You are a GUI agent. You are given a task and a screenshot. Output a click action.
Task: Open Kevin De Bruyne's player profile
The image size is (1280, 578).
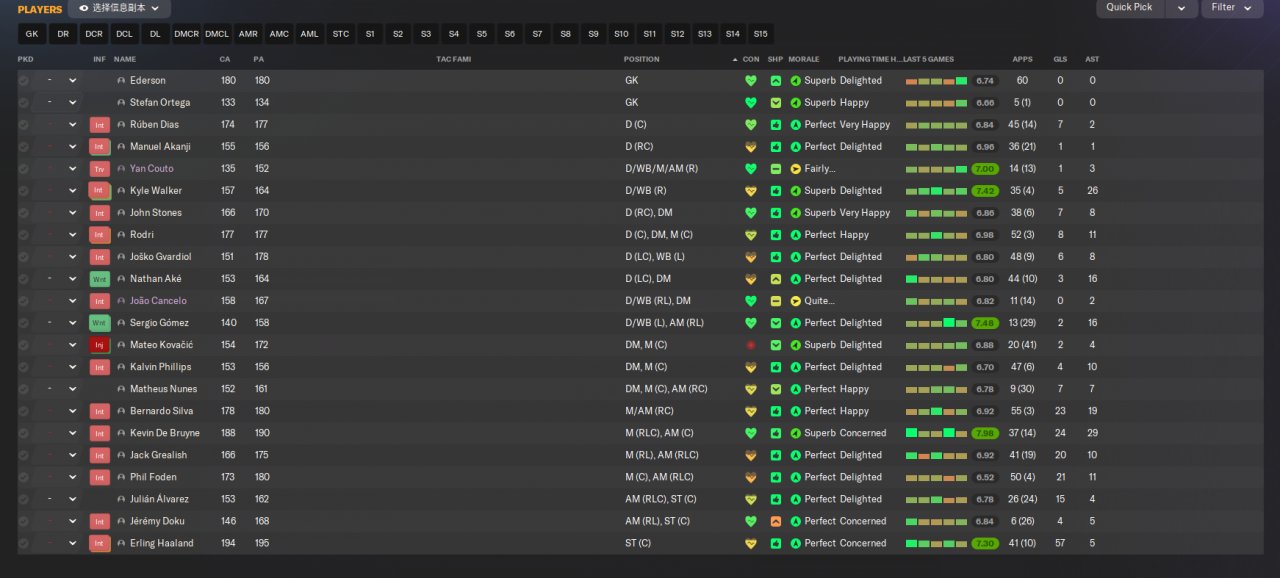click(165, 433)
